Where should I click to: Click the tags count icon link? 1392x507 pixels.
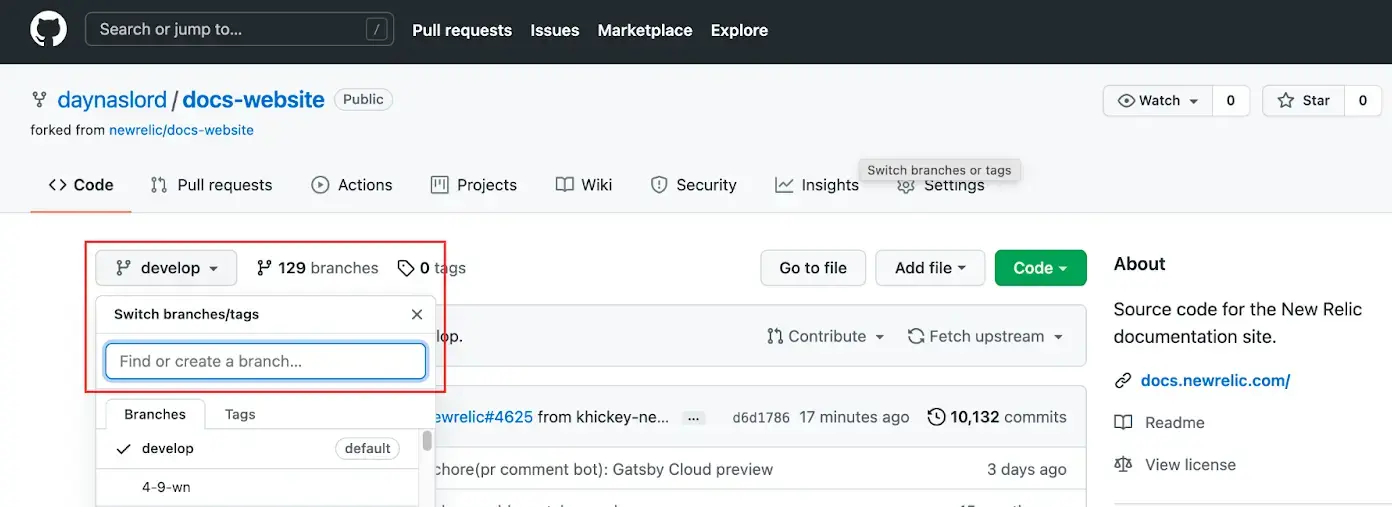(x=406, y=268)
